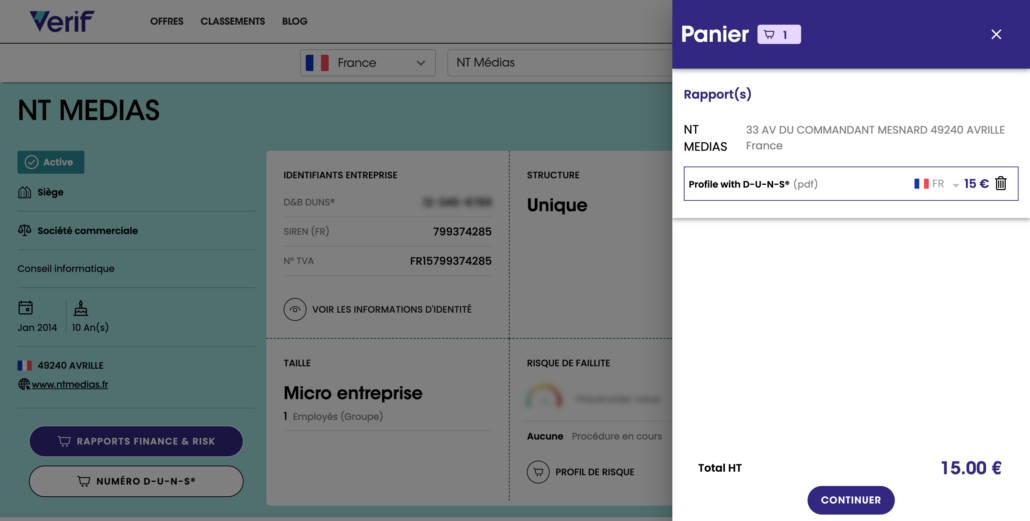
Task: Click VOIR LES INFORMATIONS D'IDENTITÉ link
Action: 392,309
